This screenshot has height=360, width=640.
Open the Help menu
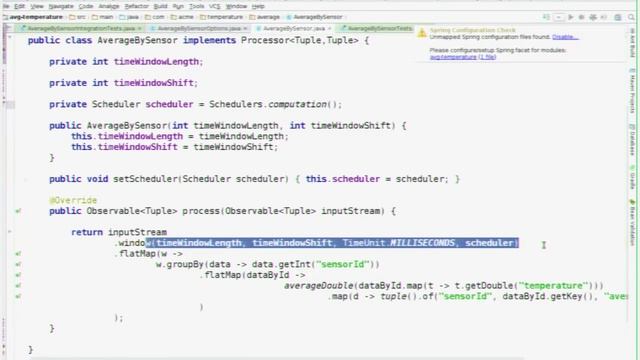[258, 7]
